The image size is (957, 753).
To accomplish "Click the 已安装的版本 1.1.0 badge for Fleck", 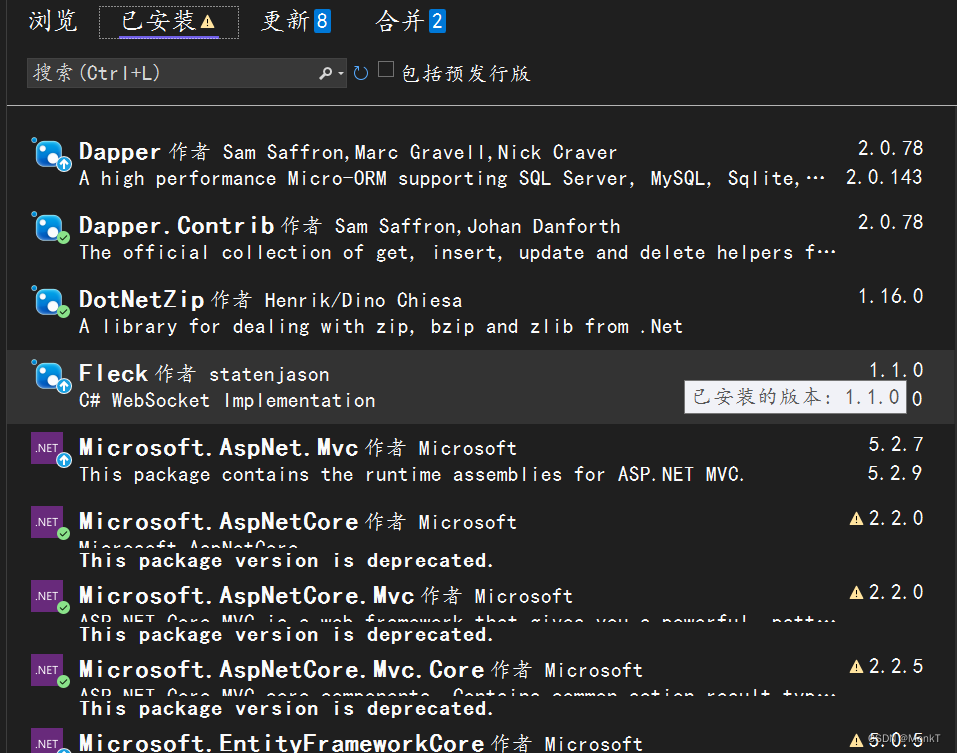I will click(795, 397).
